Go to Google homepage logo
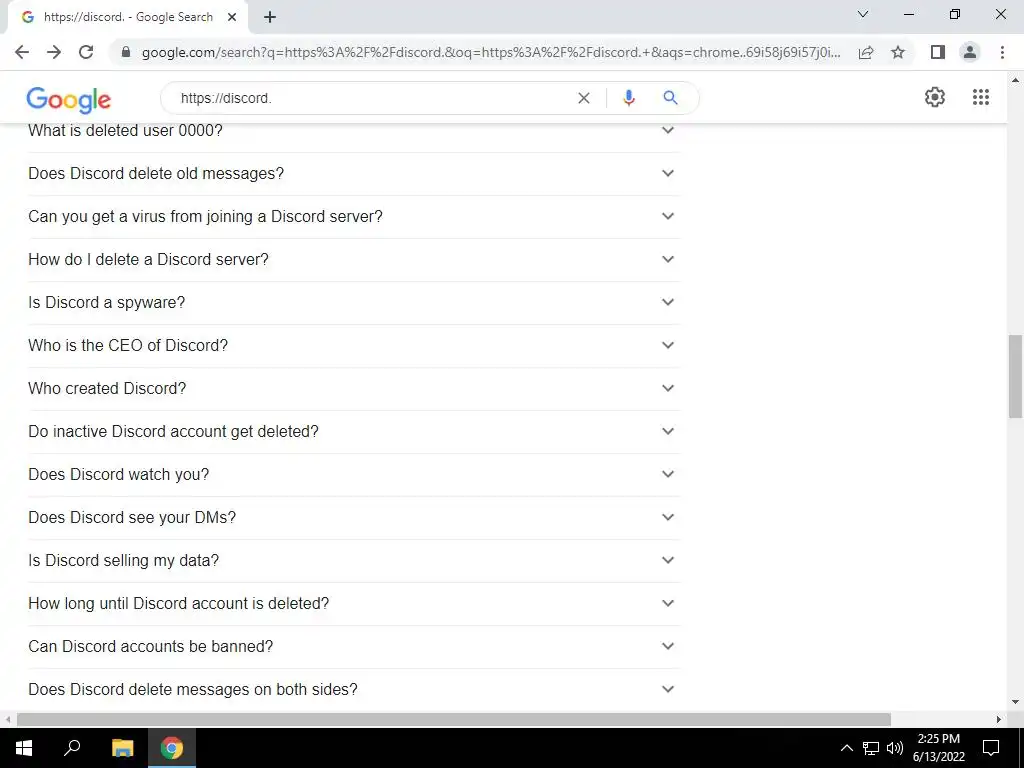This screenshot has height=768, width=1024. [69, 99]
